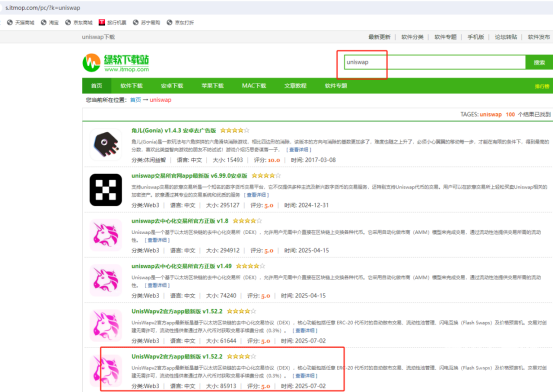This screenshot has height=392, width=553.
Task: Open UnisWapv2 v1.52.2 first title link
Action: click(177, 311)
